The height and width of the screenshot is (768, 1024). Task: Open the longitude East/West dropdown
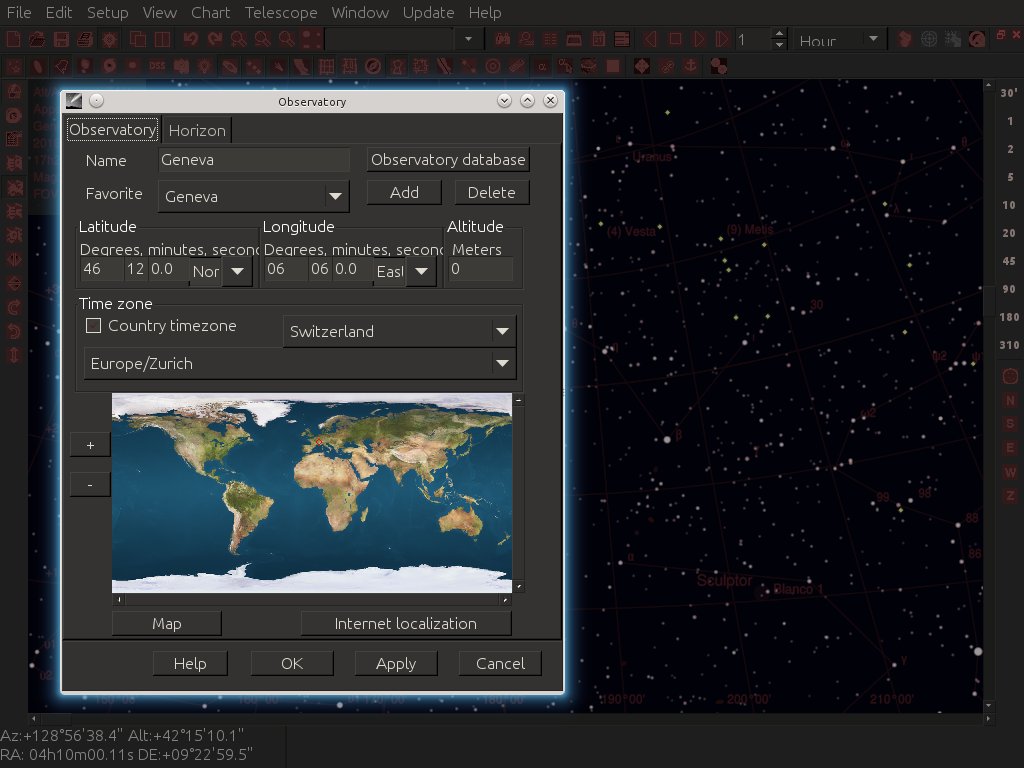[x=422, y=270]
